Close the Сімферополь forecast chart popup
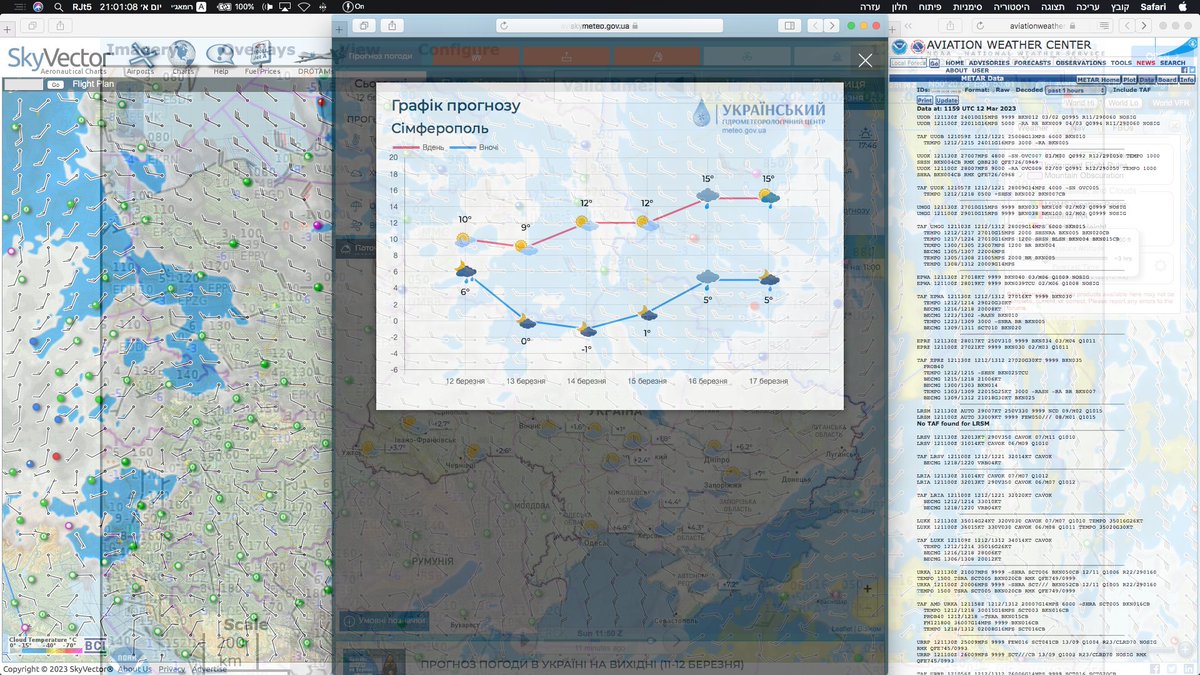Image resolution: width=1200 pixels, height=675 pixels. pyautogui.click(x=865, y=60)
